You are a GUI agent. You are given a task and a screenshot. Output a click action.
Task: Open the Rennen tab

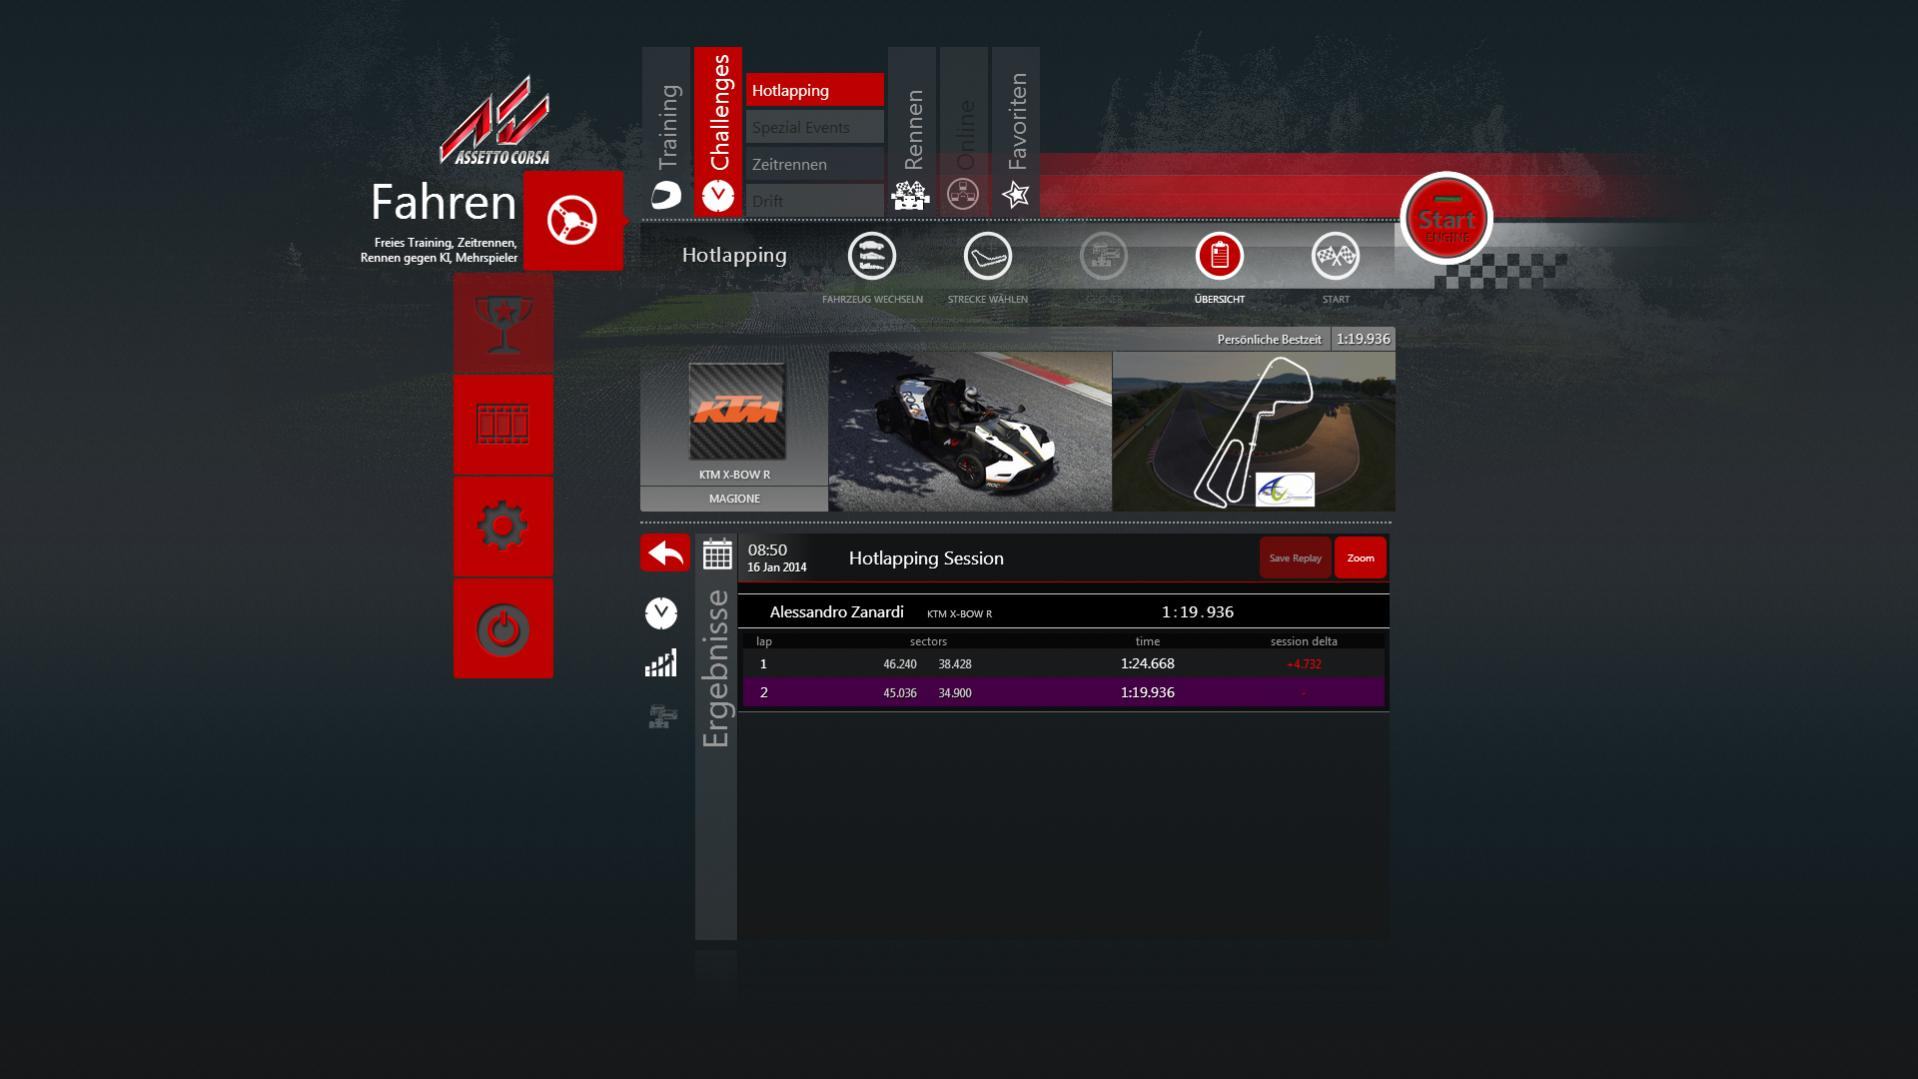click(912, 131)
